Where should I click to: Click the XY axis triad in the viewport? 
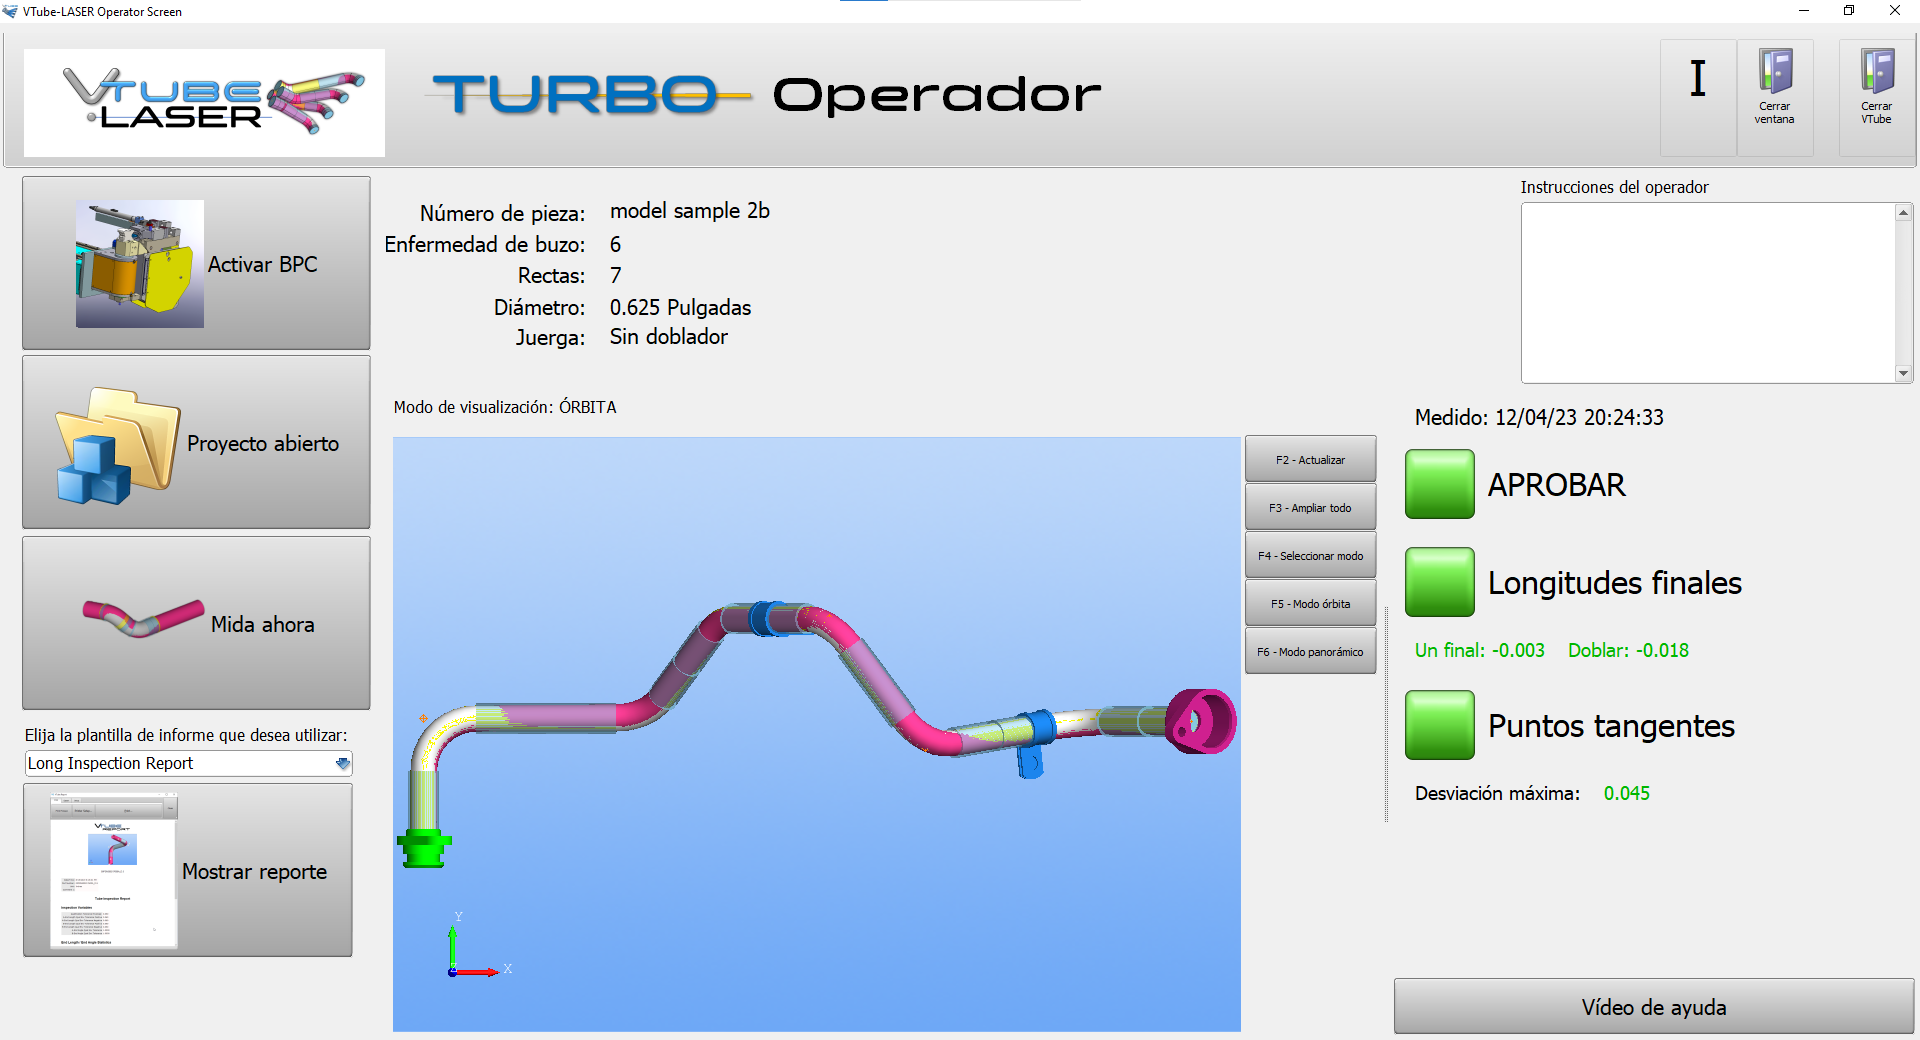click(x=478, y=947)
